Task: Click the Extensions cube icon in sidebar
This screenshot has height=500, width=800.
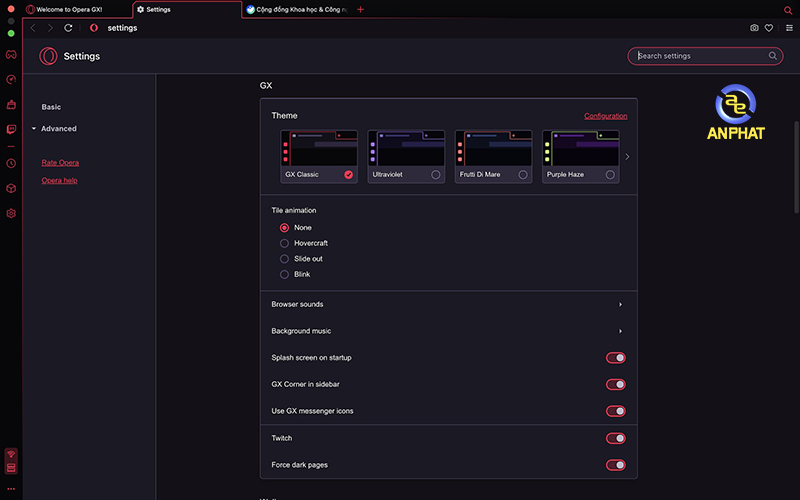Action: coord(11,188)
